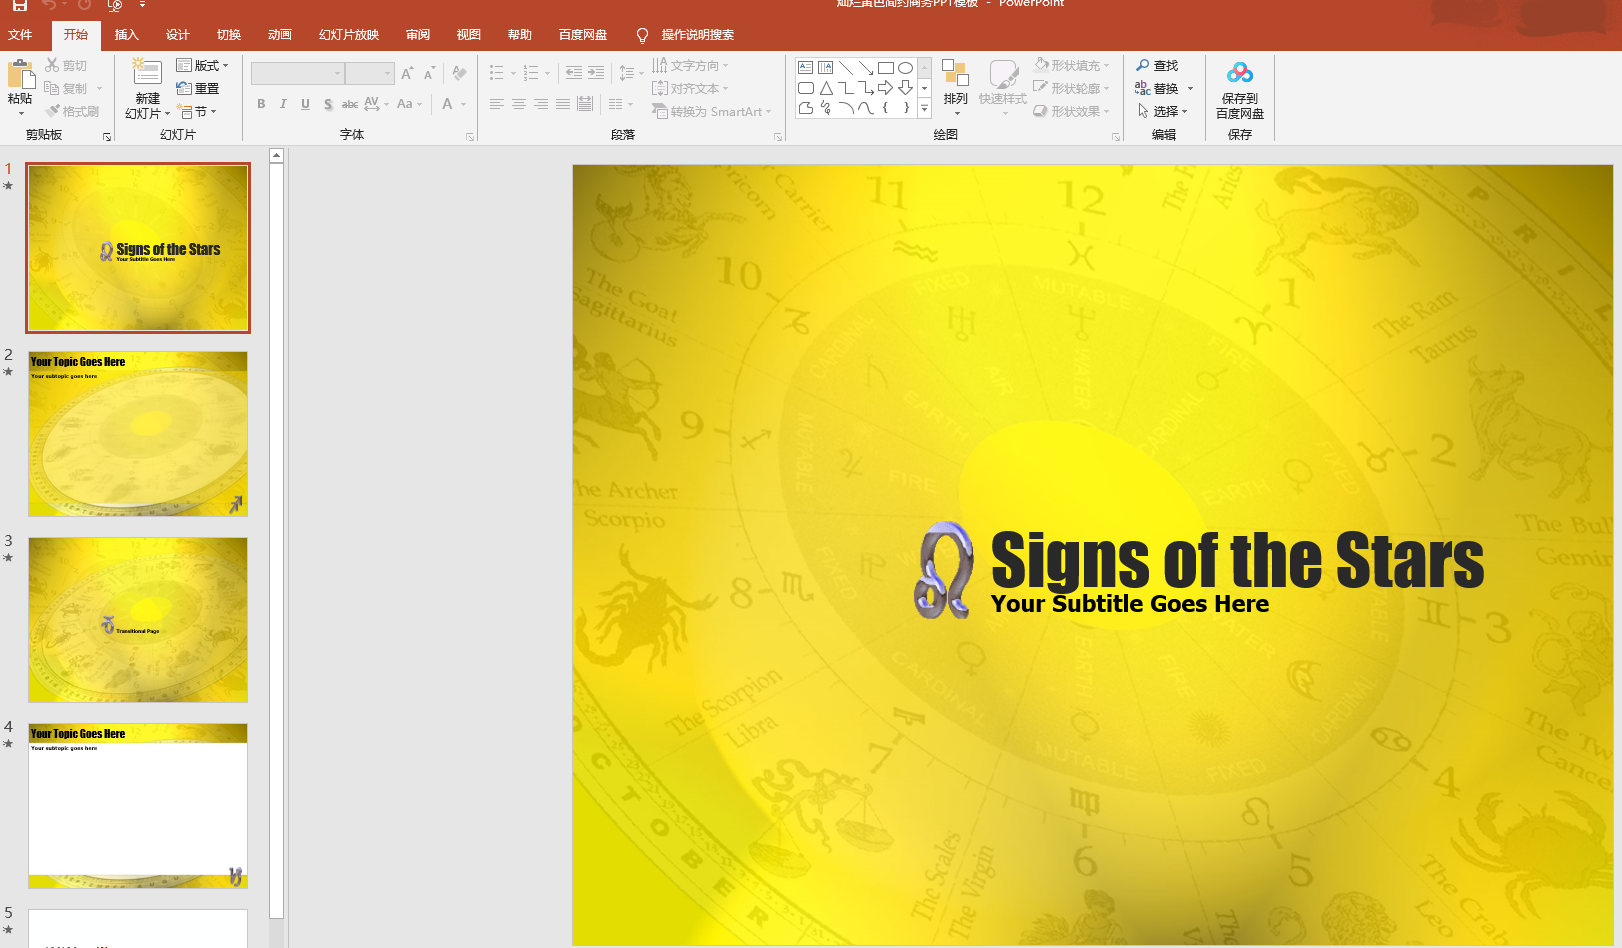Open the 字体 (Font) dialog launcher
Image resolution: width=1622 pixels, height=948 pixels.
click(x=470, y=137)
